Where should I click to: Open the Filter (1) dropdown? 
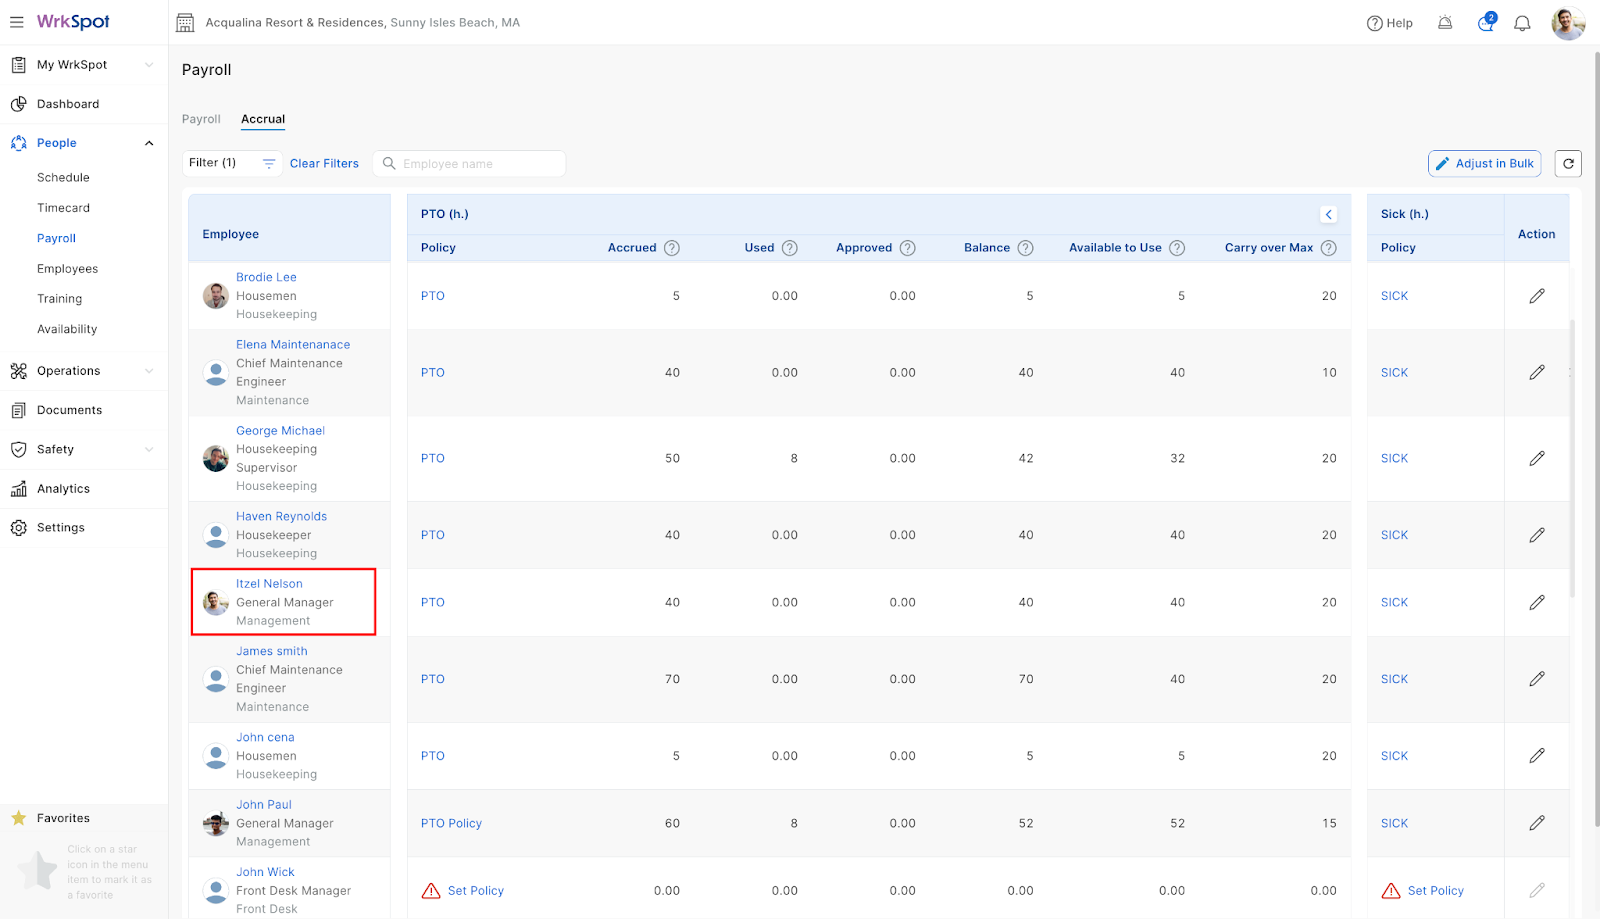coord(232,164)
